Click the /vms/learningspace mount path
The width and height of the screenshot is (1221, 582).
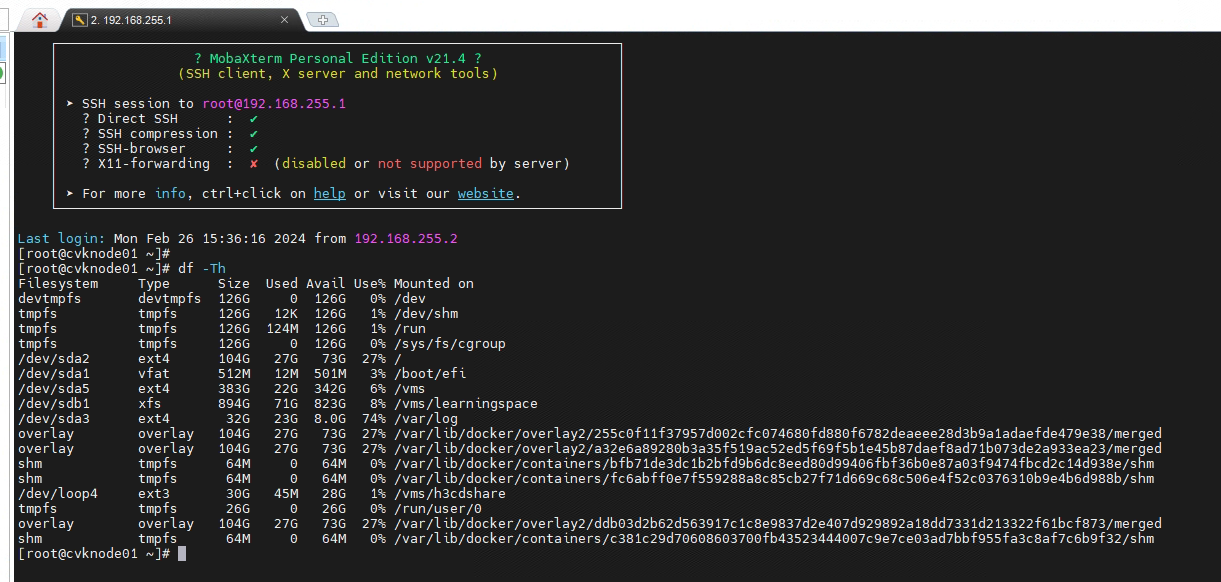coord(465,404)
